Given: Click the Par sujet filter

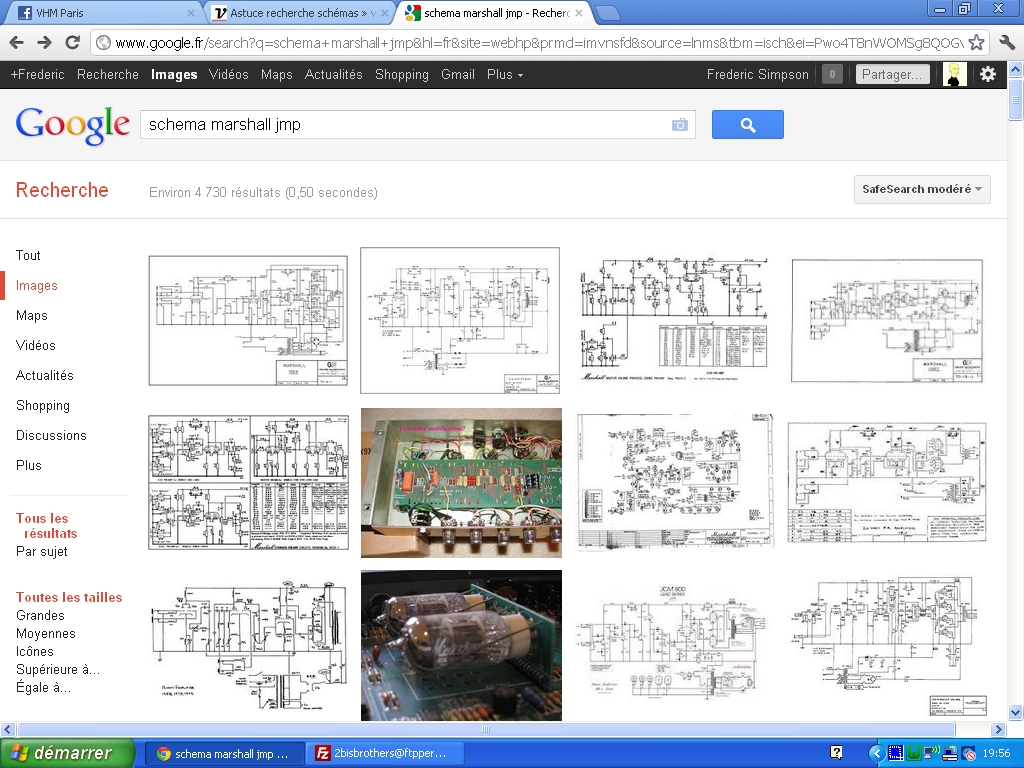Looking at the screenshot, I should pos(42,552).
